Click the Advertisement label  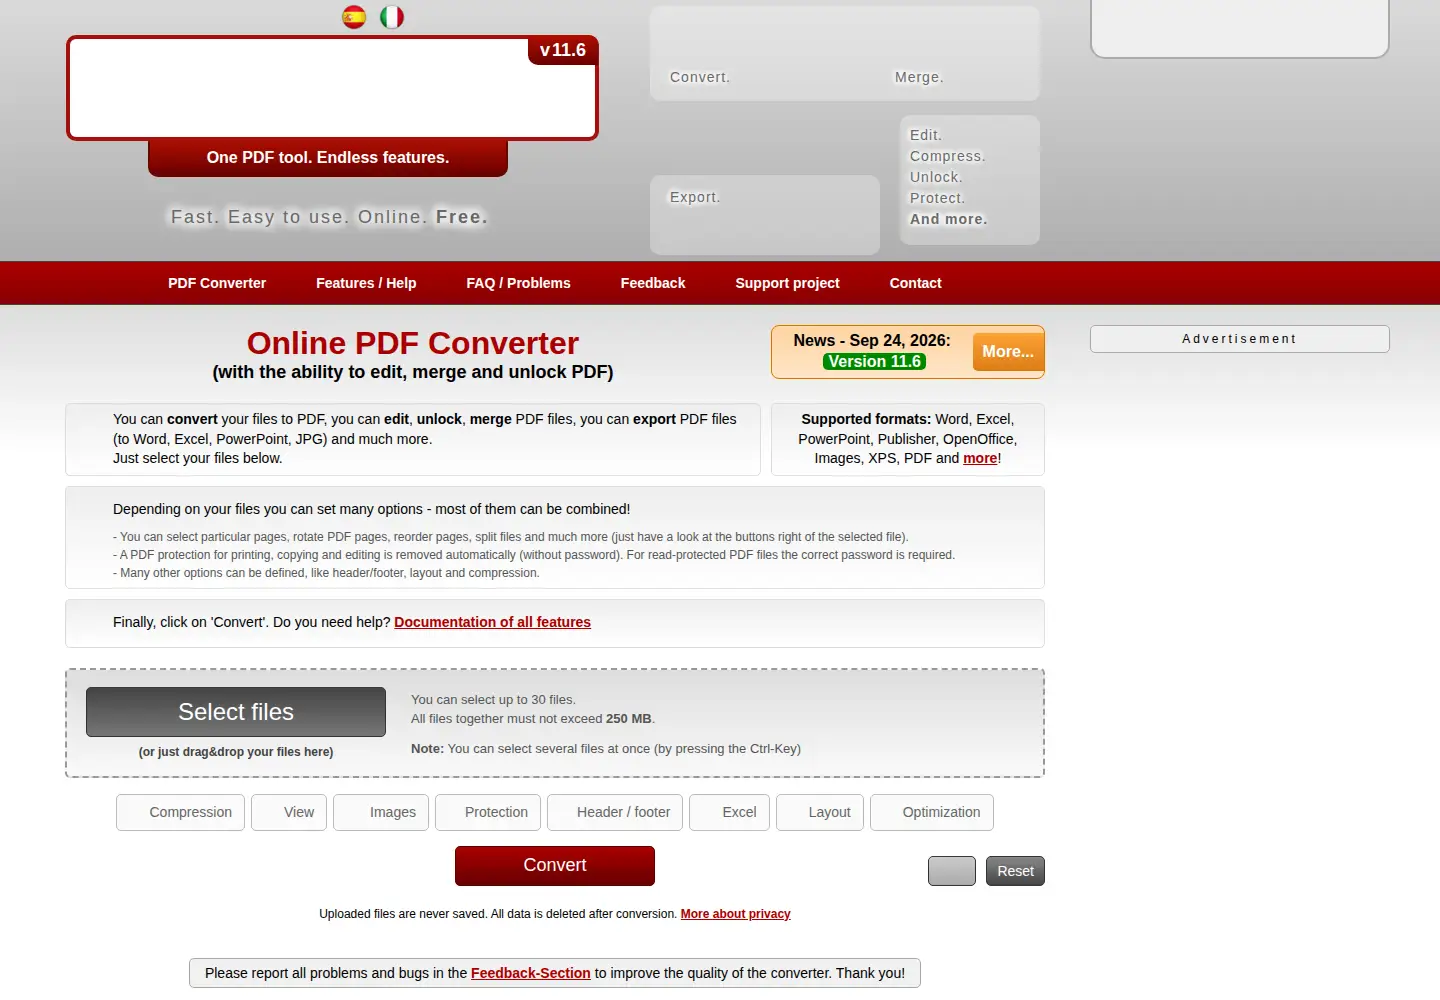[x=1239, y=339]
